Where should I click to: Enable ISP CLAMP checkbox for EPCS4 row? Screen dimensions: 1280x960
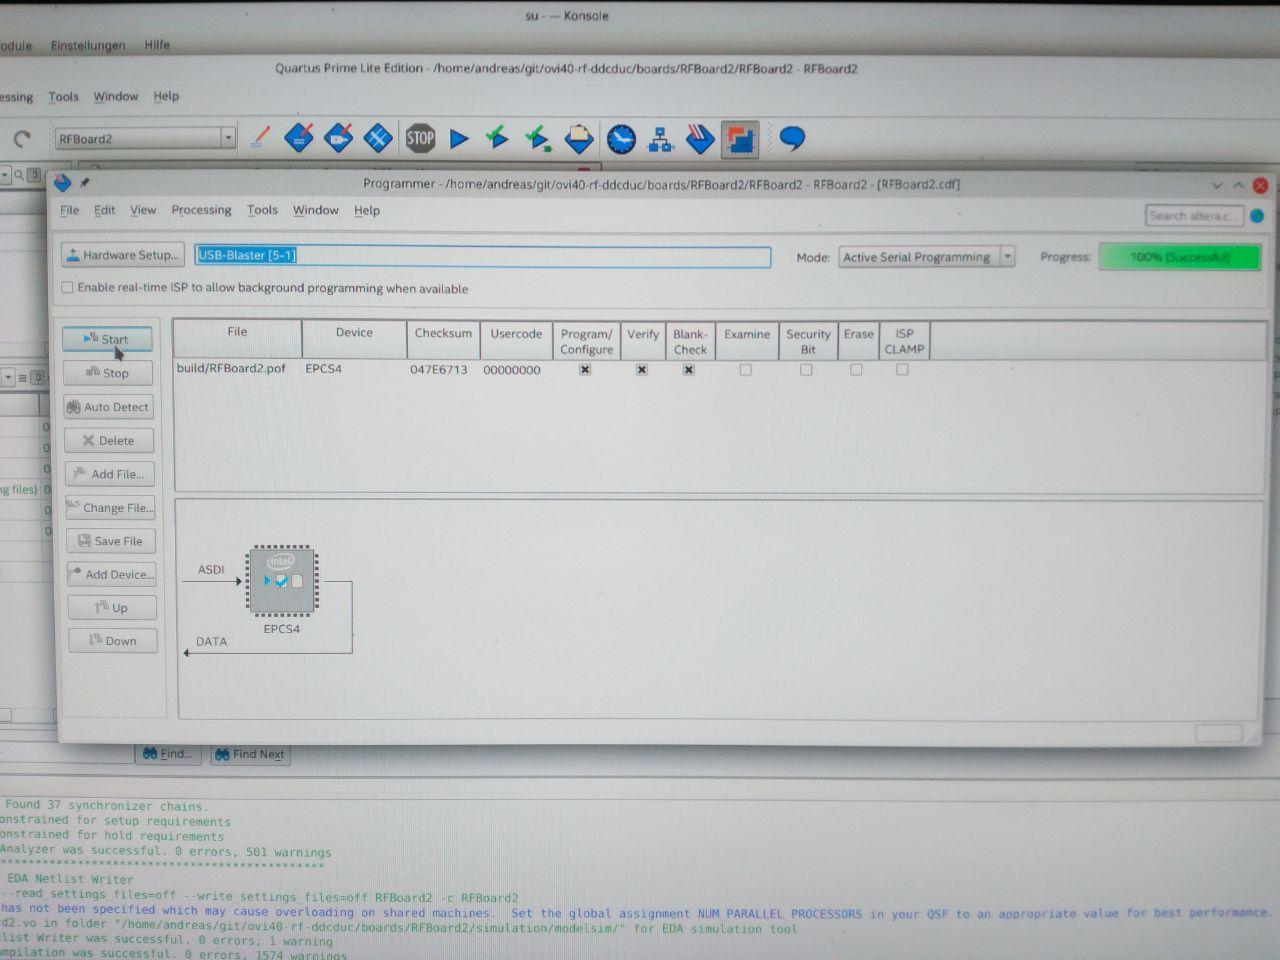pyautogui.click(x=902, y=370)
